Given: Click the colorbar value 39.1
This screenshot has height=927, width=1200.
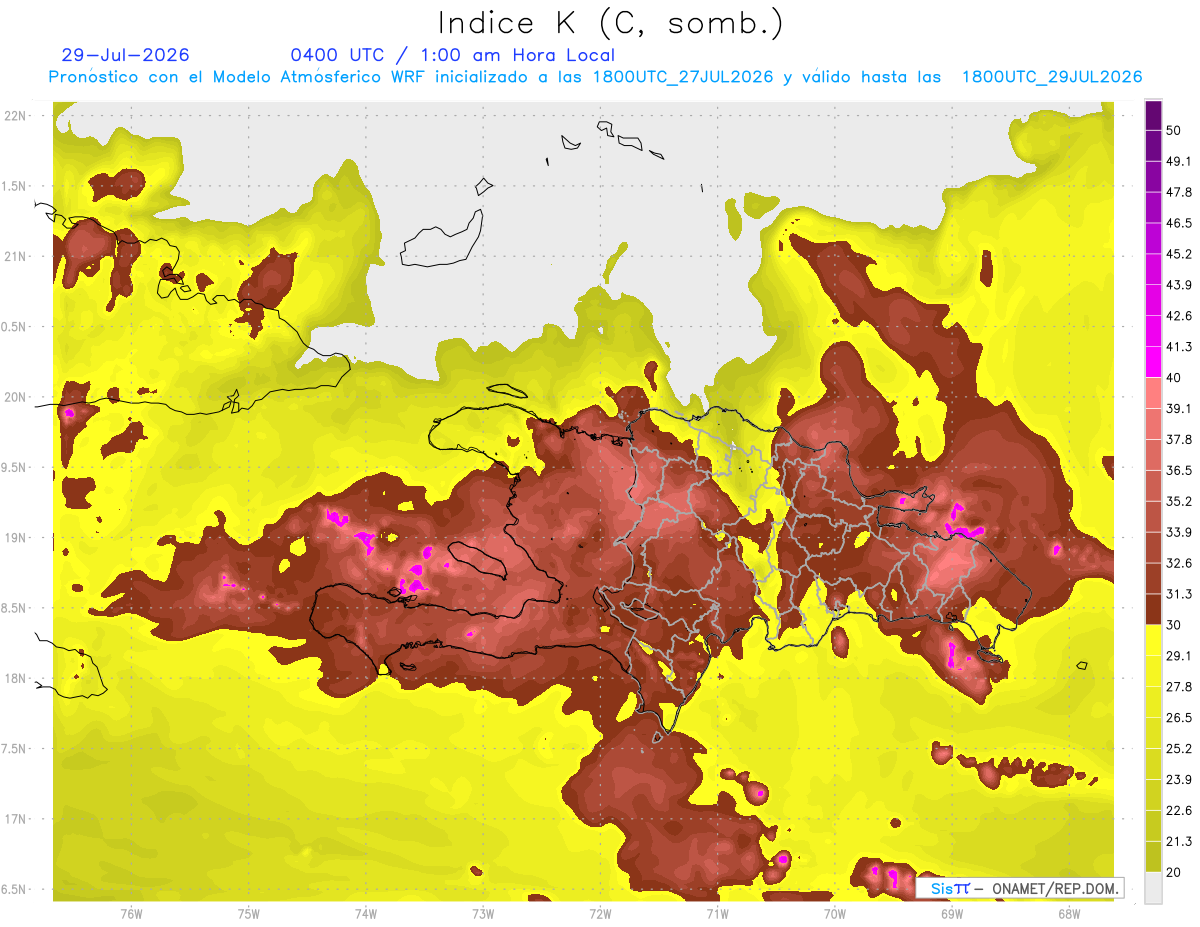Looking at the screenshot, I should 1179,408.
